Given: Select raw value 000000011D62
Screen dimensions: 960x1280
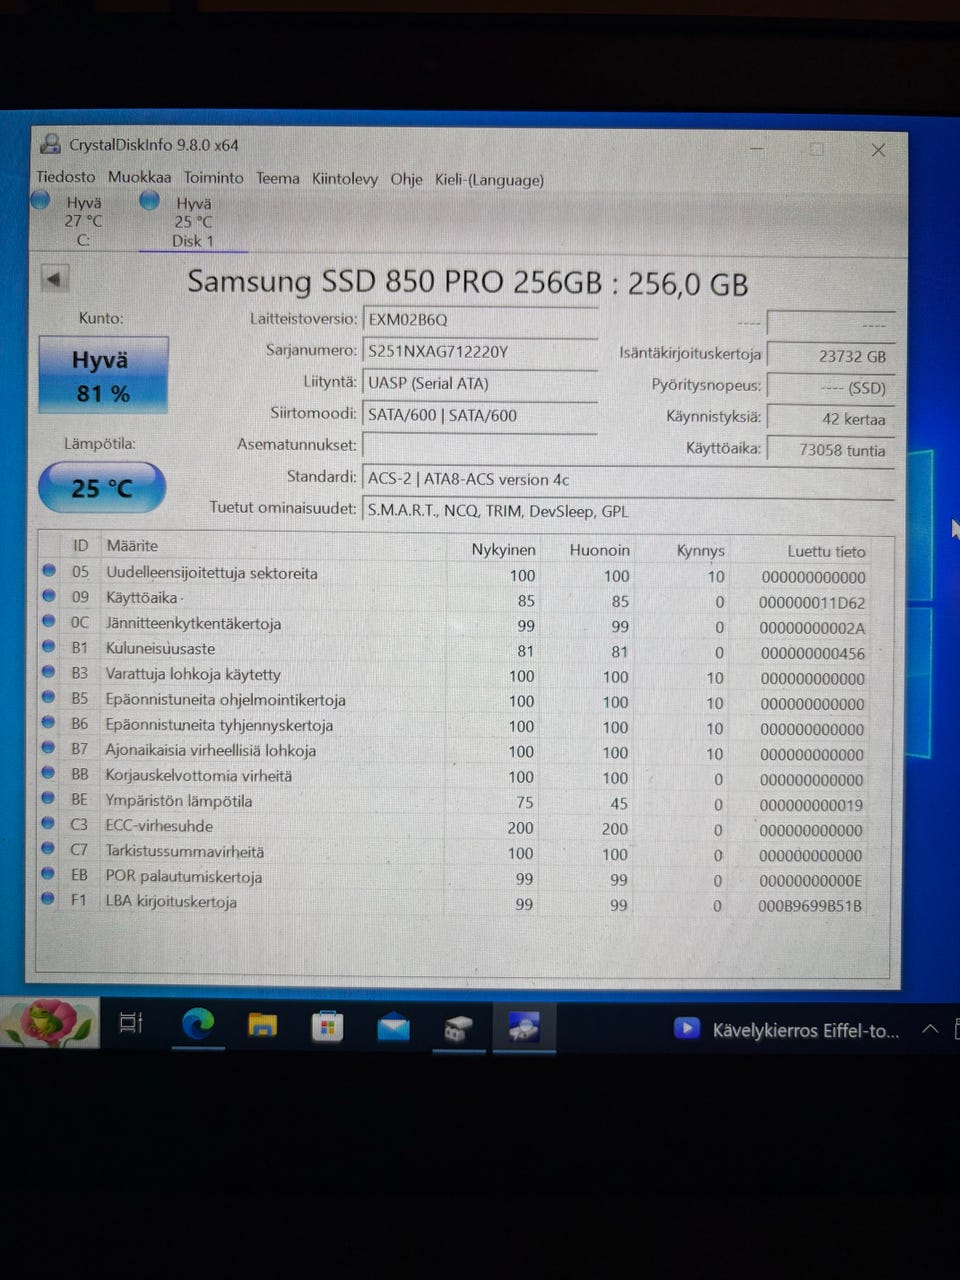Looking at the screenshot, I should (x=812, y=602).
